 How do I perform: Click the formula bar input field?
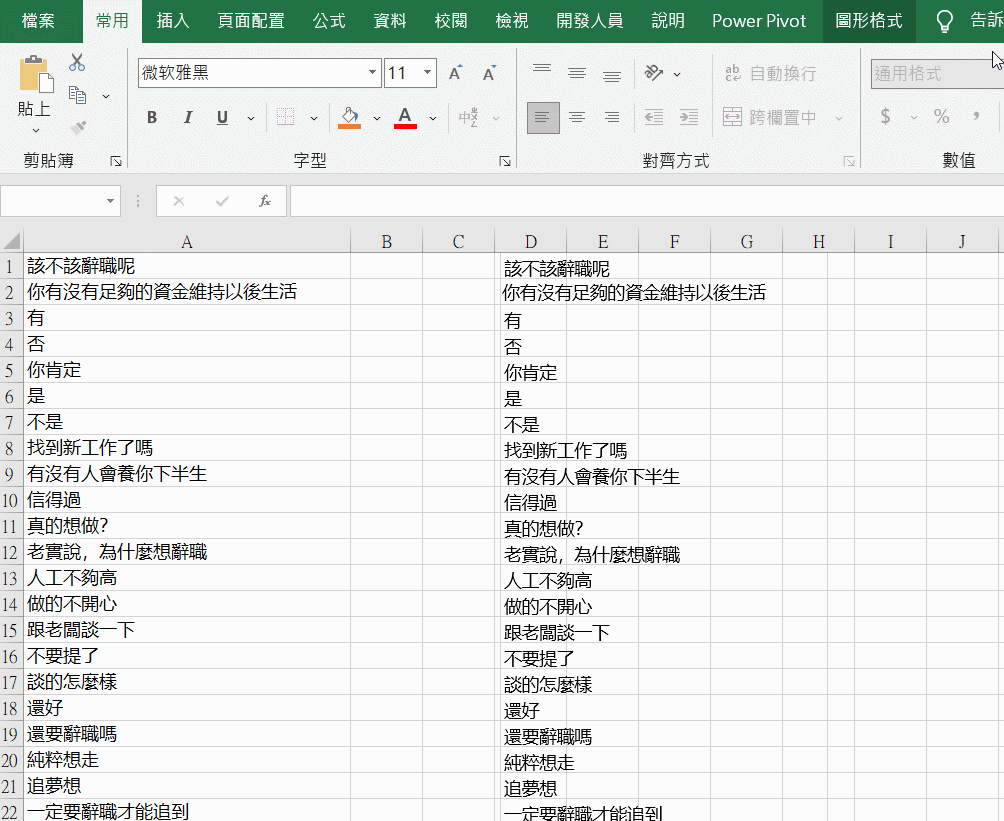point(647,201)
